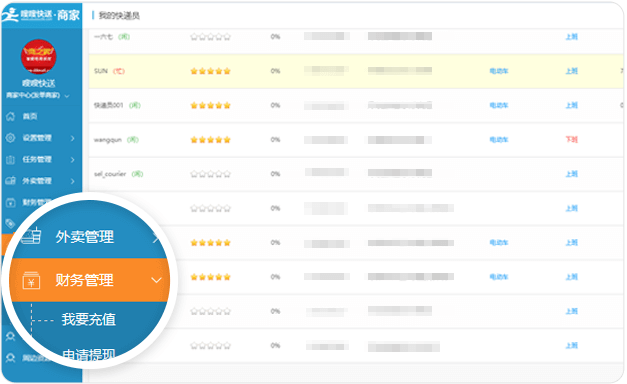
Task: Click 上班 link in SUN row
Action: coord(571,71)
